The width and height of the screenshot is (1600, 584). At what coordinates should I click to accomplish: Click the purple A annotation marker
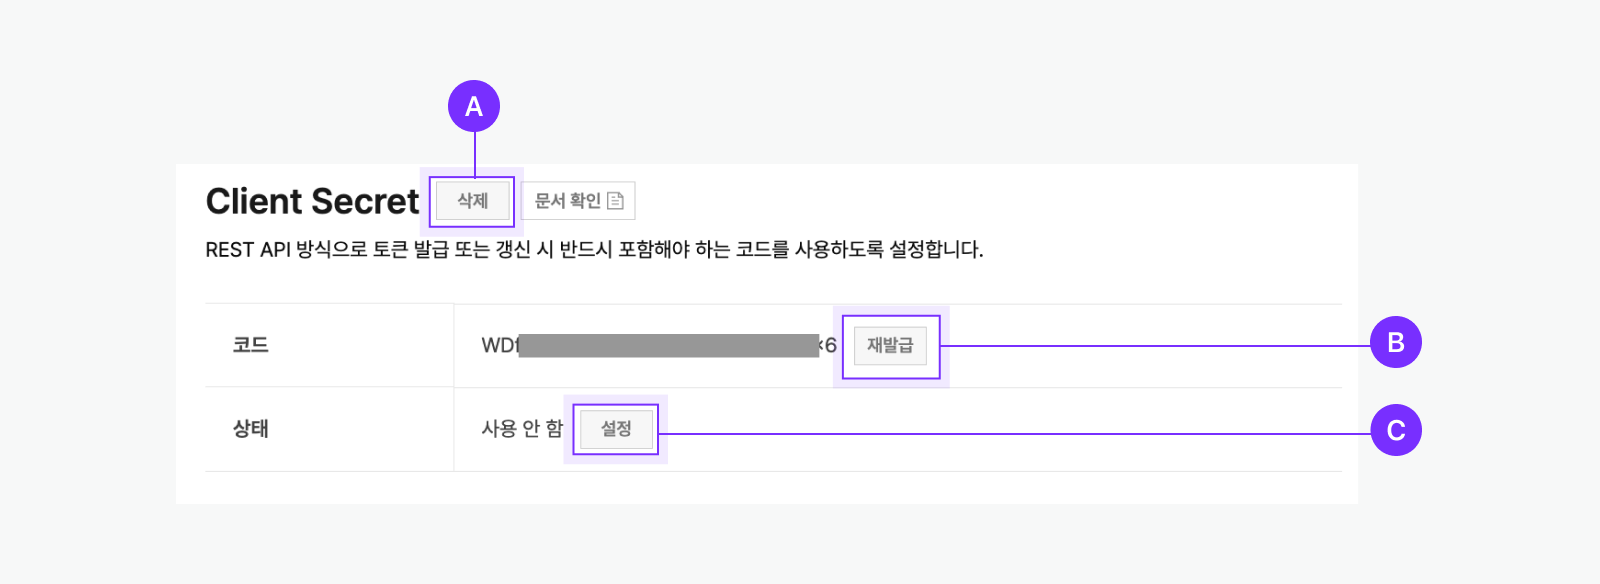coord(474,106)
